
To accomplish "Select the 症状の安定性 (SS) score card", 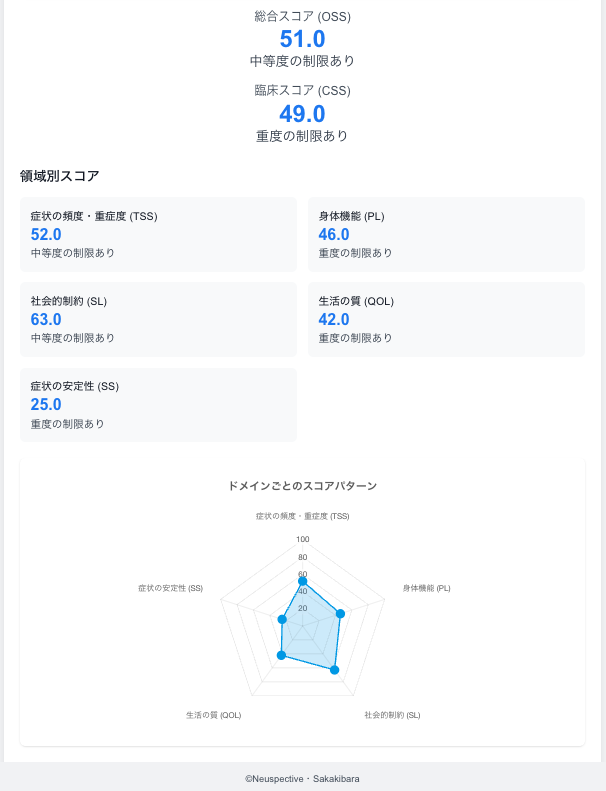I will (x=158, y=405).
